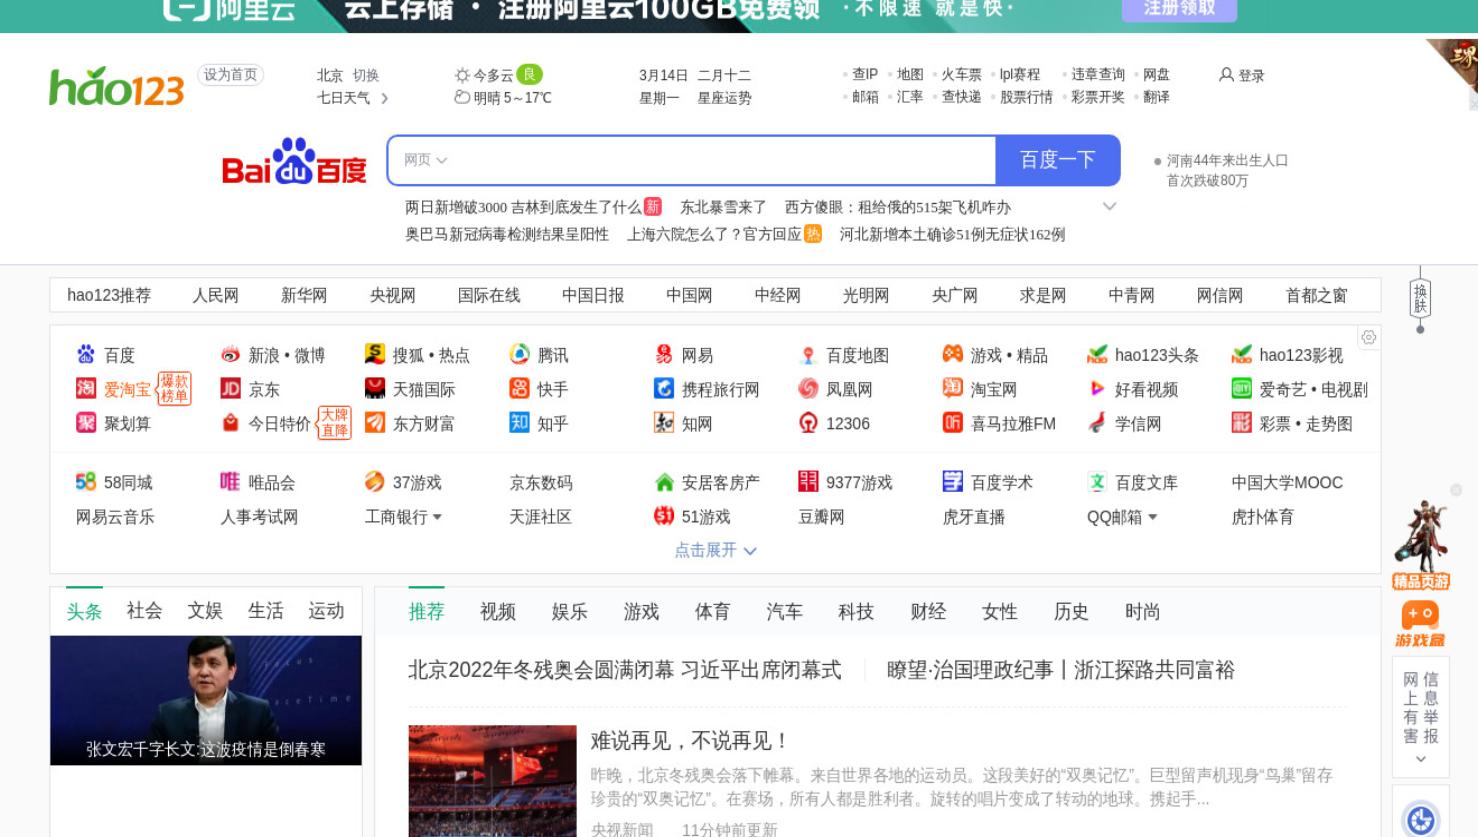Click the 登录 user login icon
Image resolution: width=1478 pixels, height=837 pixels.
point(1226,75)
